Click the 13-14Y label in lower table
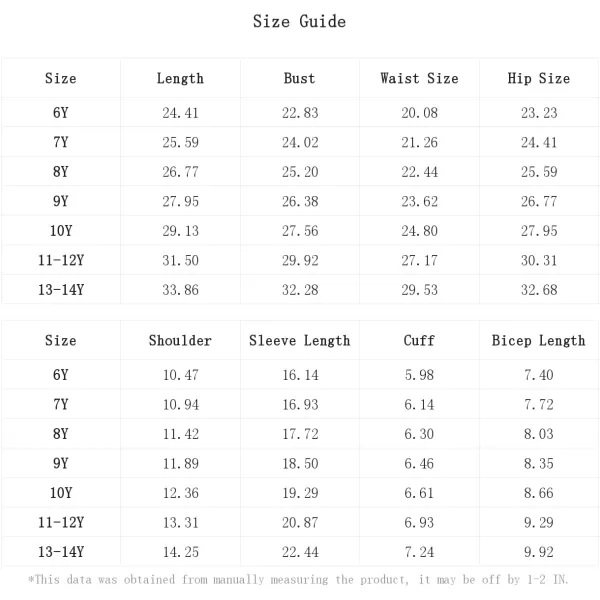 [61, 552]
